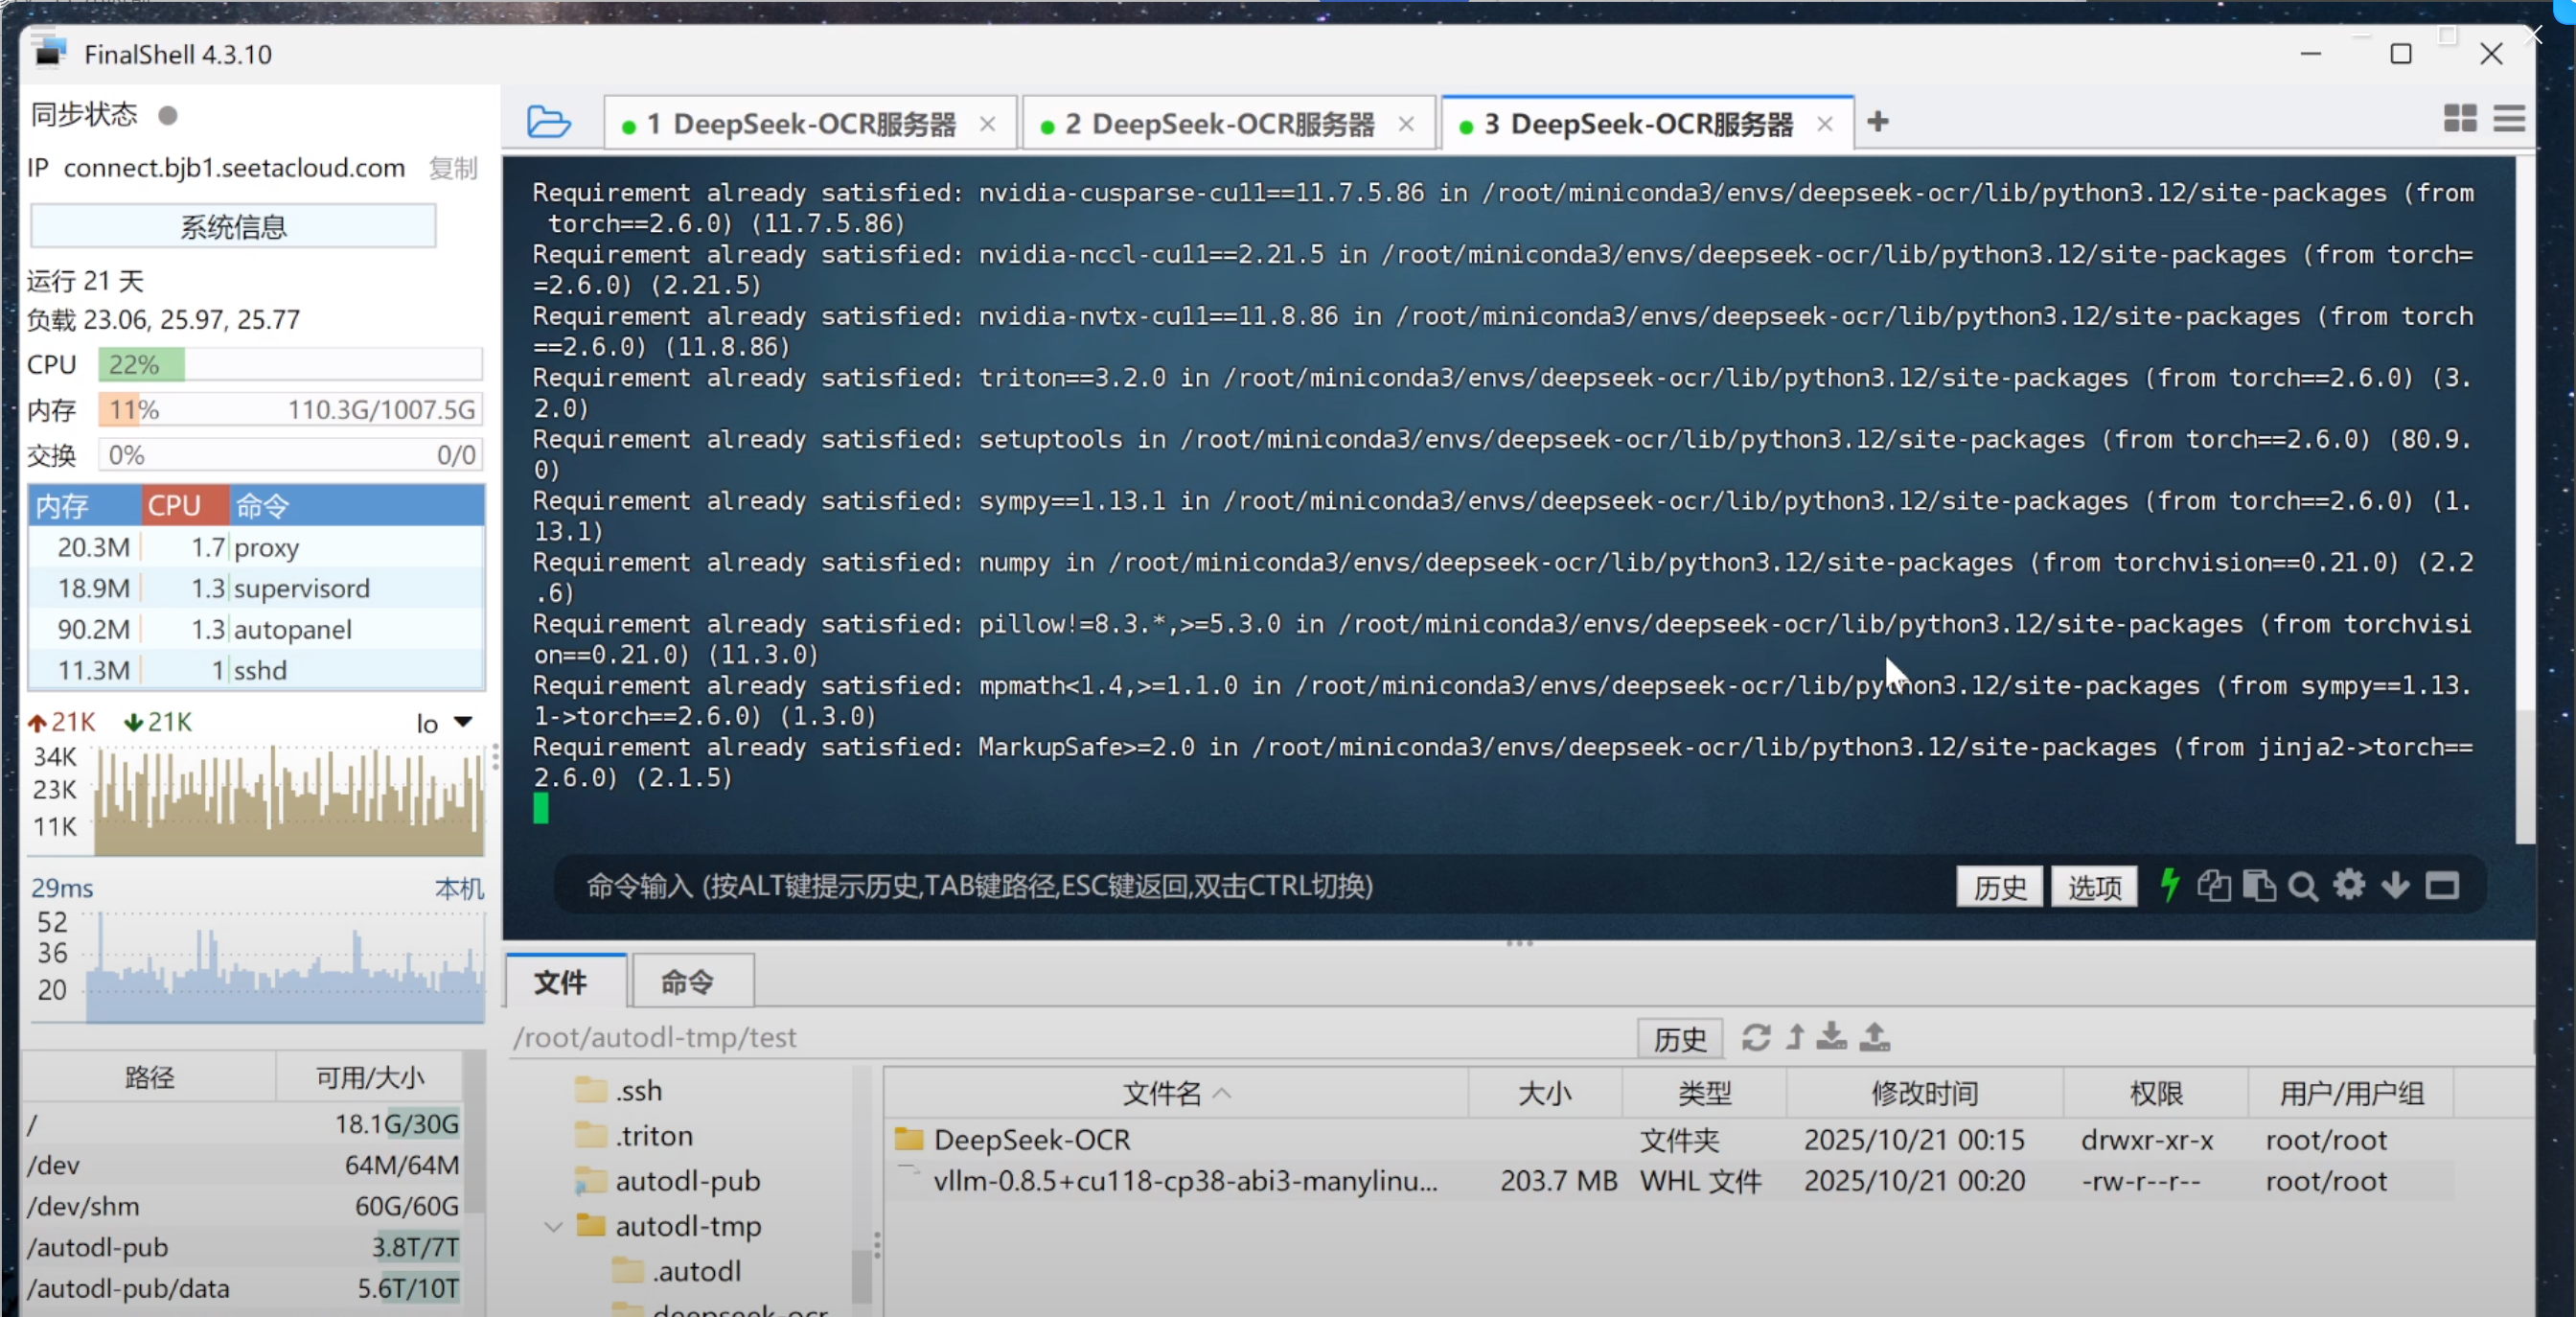Open terminal search with magnifier icon
Screen dimensions: 2576x1317
click(x=2303, y=885)
